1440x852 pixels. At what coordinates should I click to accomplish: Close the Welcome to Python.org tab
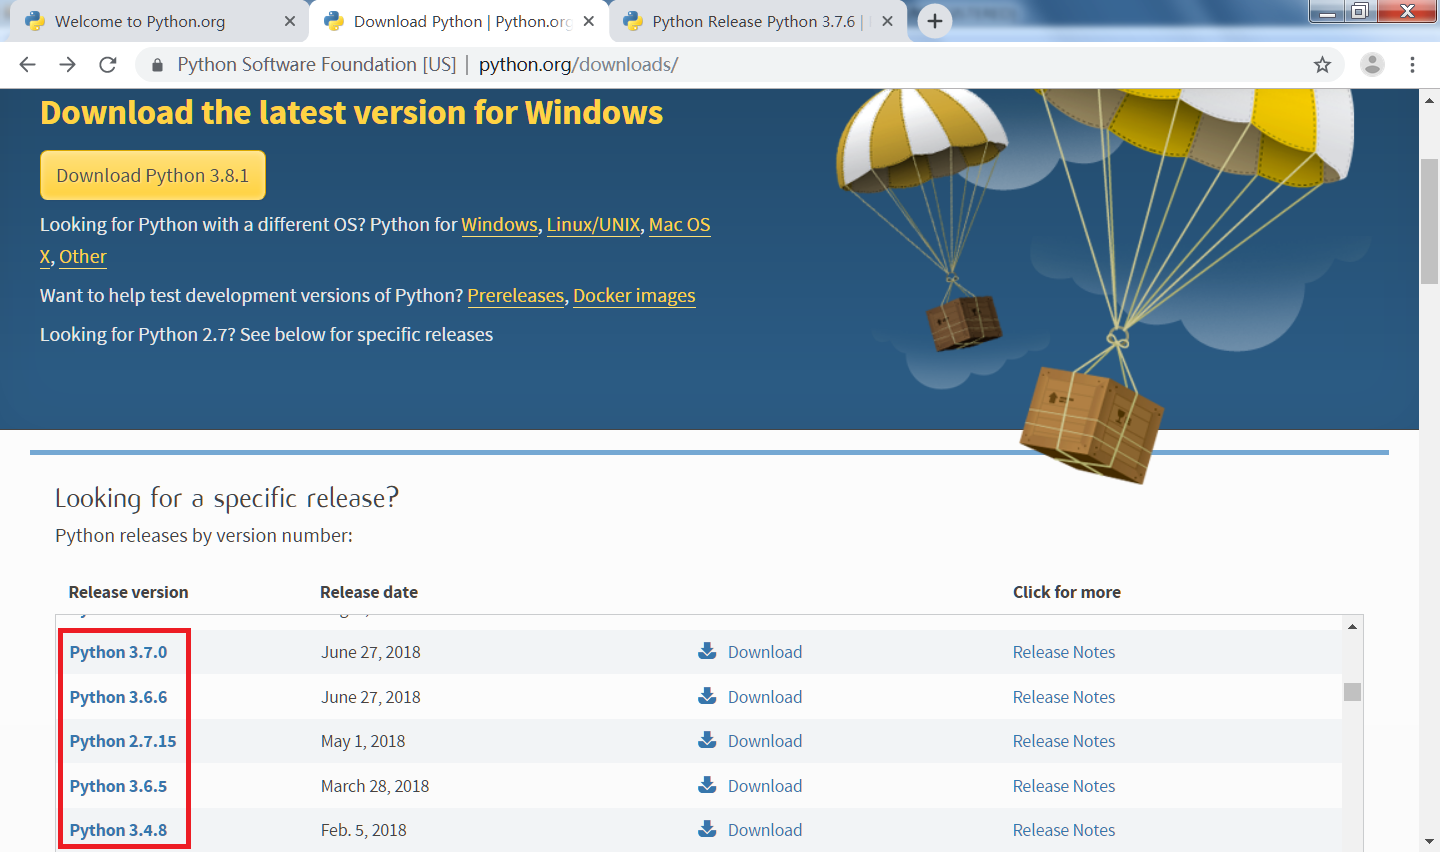(x=289, y=21)
